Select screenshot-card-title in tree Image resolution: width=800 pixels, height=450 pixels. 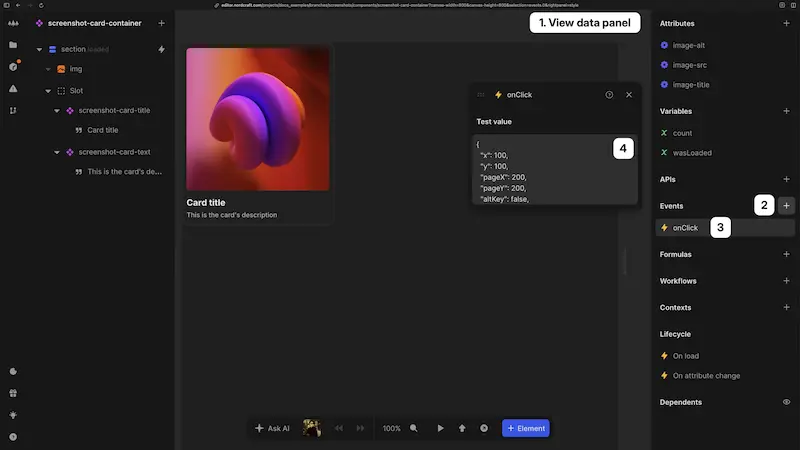pyautogui.click(x=114, y=110)
